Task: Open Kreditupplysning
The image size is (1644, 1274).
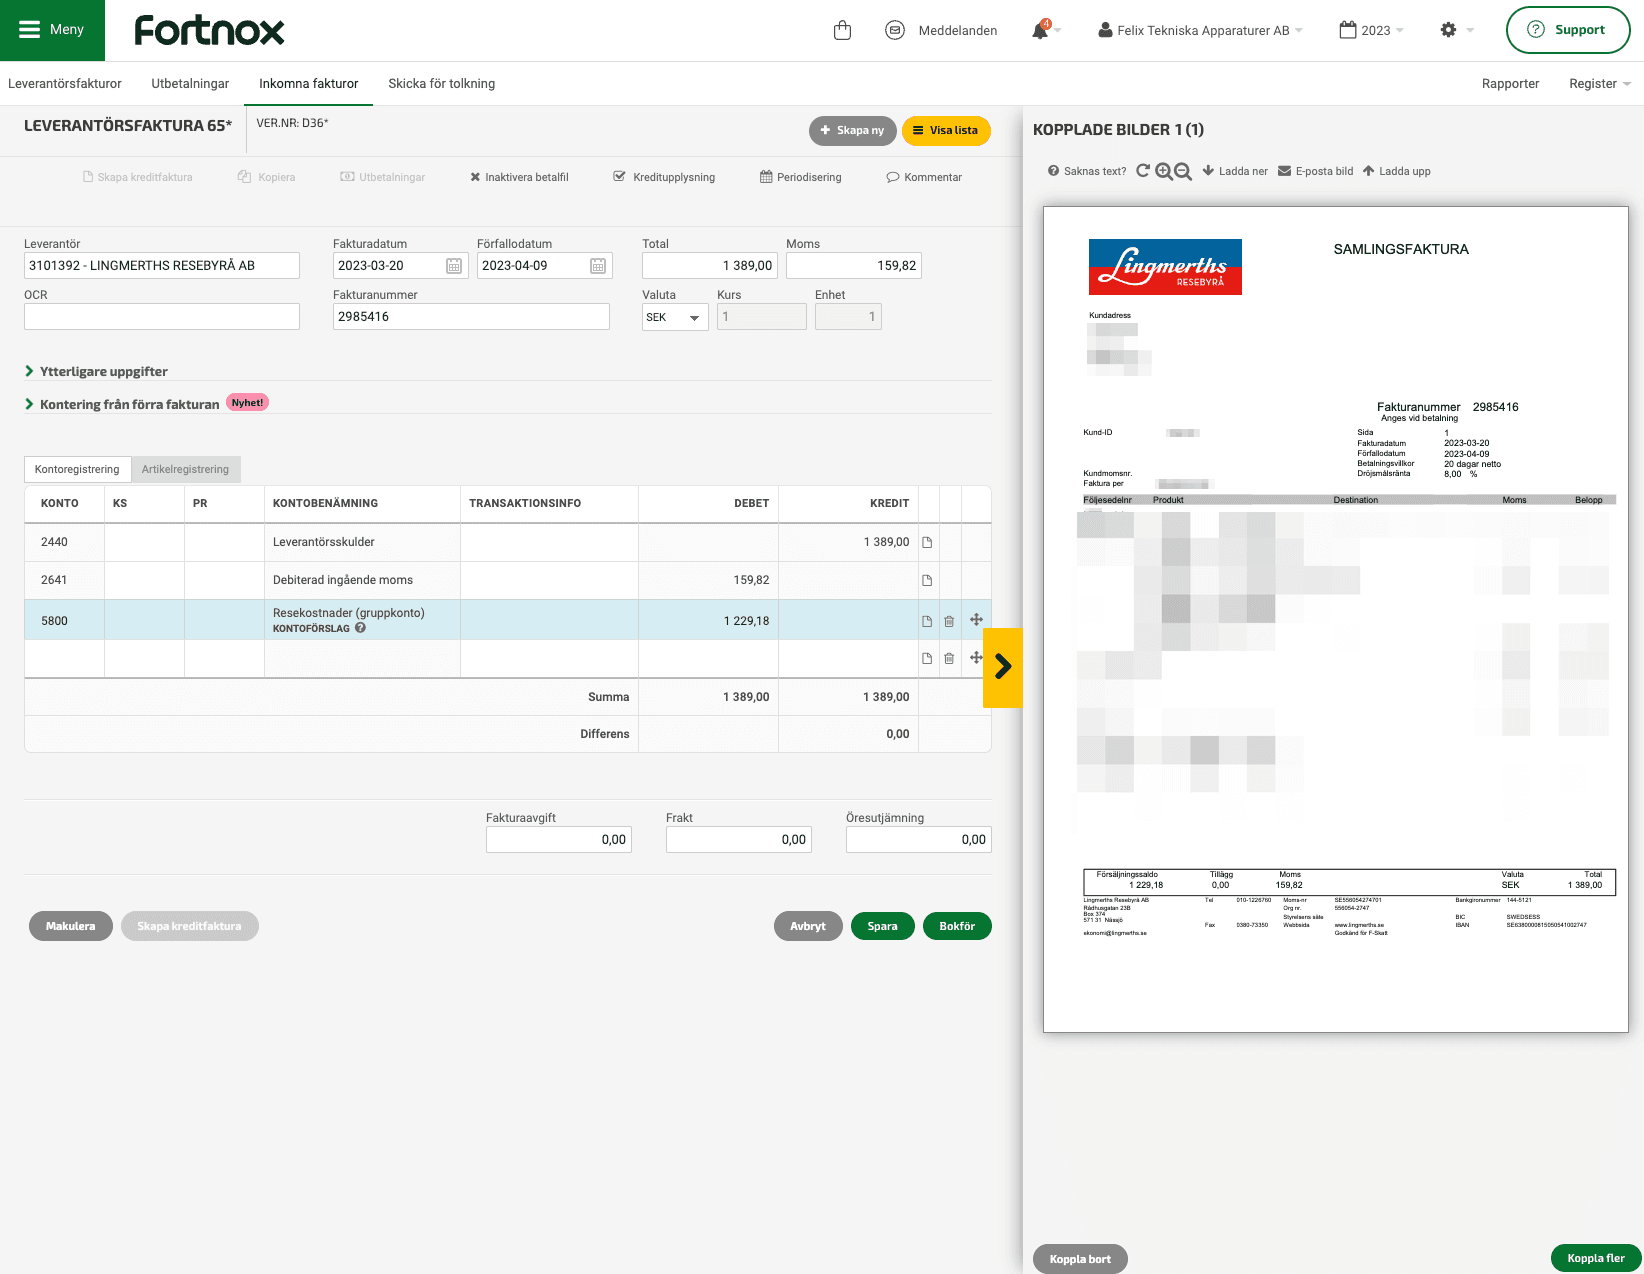Action: [664, 177]
